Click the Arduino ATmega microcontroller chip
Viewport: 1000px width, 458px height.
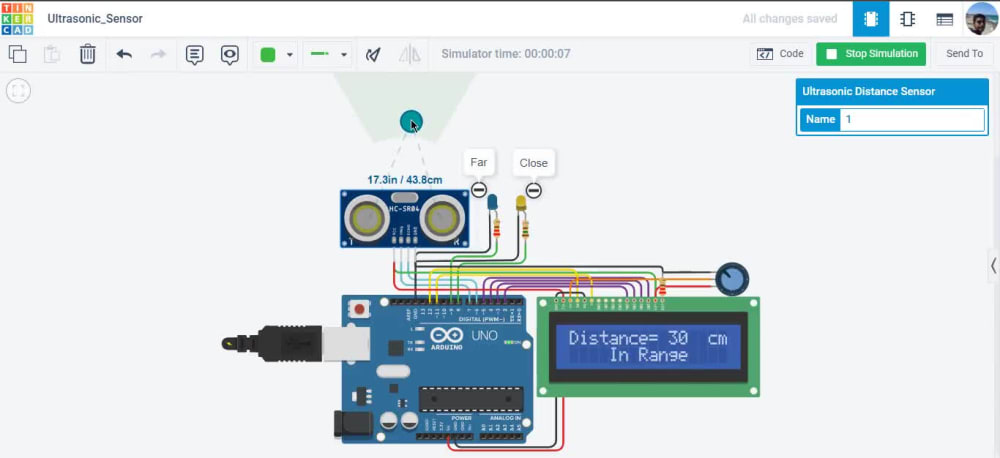click(471, 399)
